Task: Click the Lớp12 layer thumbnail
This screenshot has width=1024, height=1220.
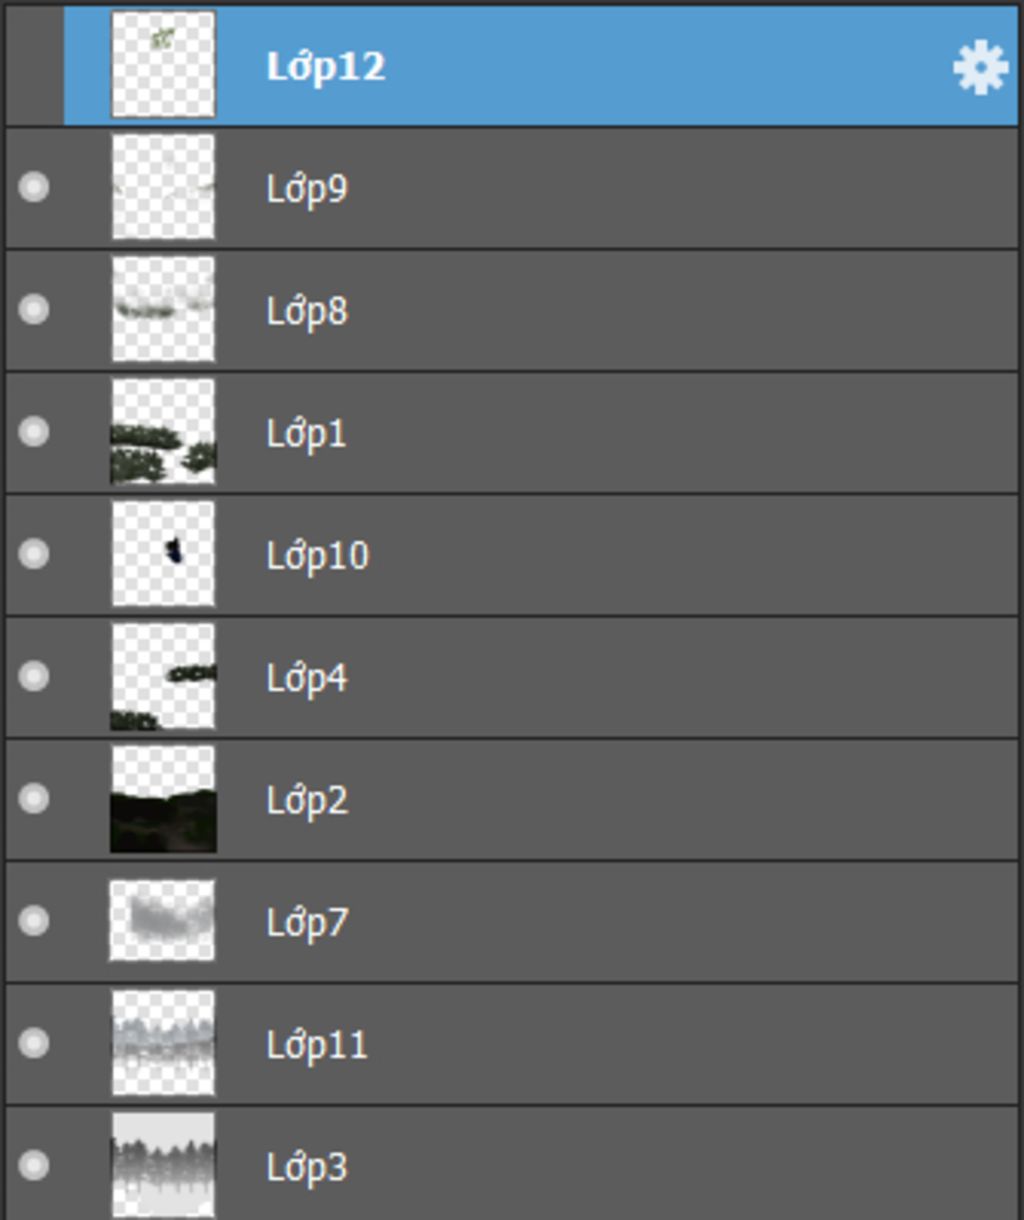Action: pyautogui.click(x=163, y=65)
